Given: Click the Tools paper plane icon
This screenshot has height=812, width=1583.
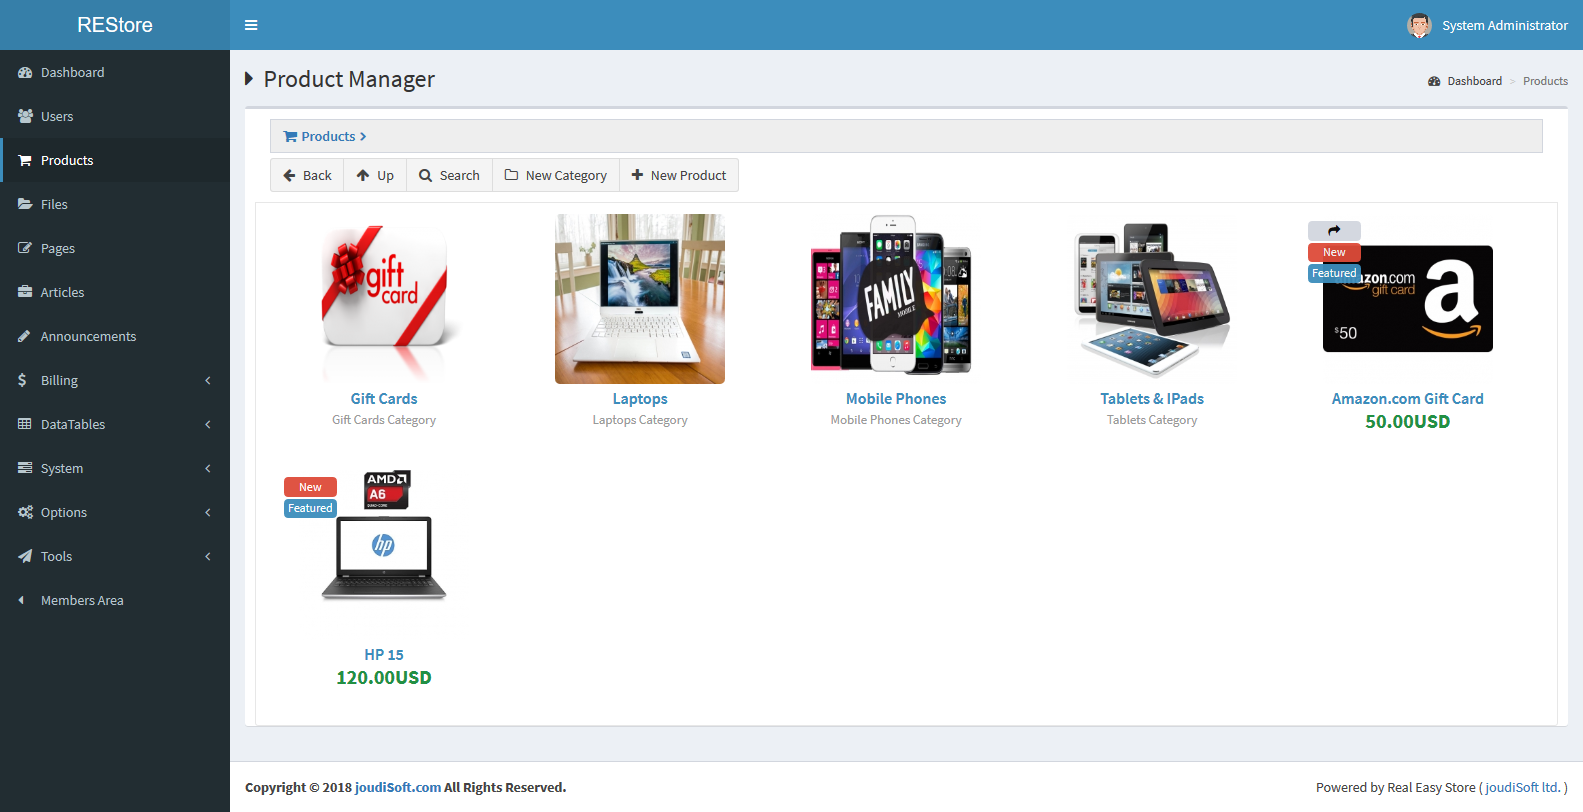Looking at the screenshot, I should [25, 556].
